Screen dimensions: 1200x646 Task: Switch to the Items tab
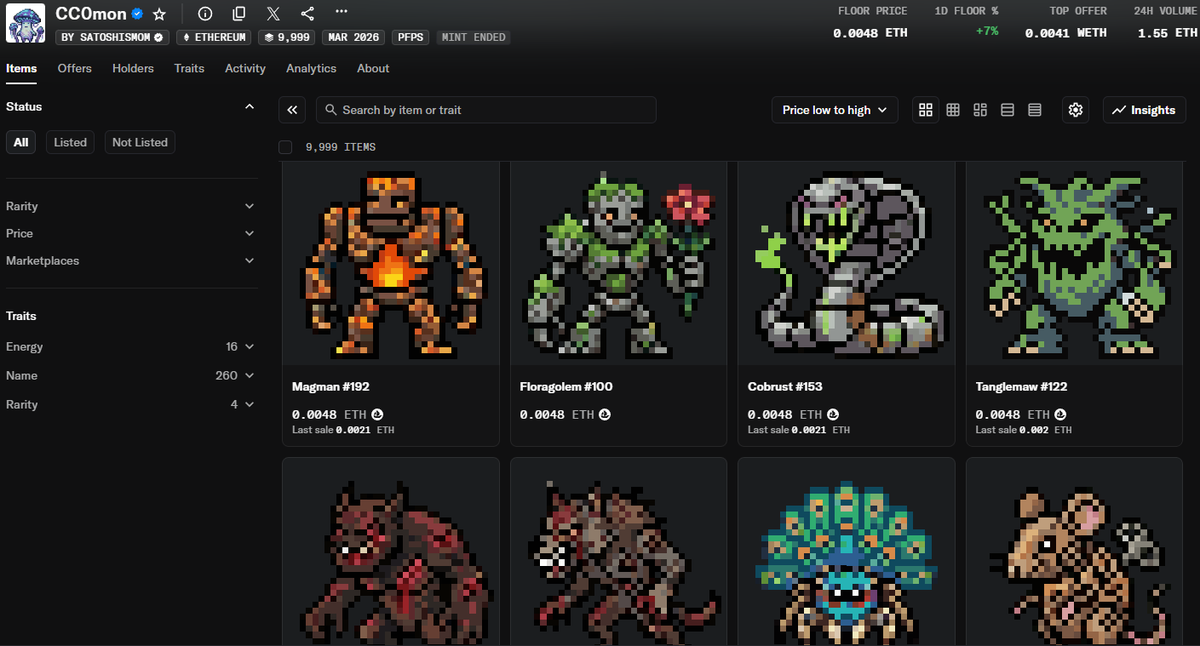point(21,68)
